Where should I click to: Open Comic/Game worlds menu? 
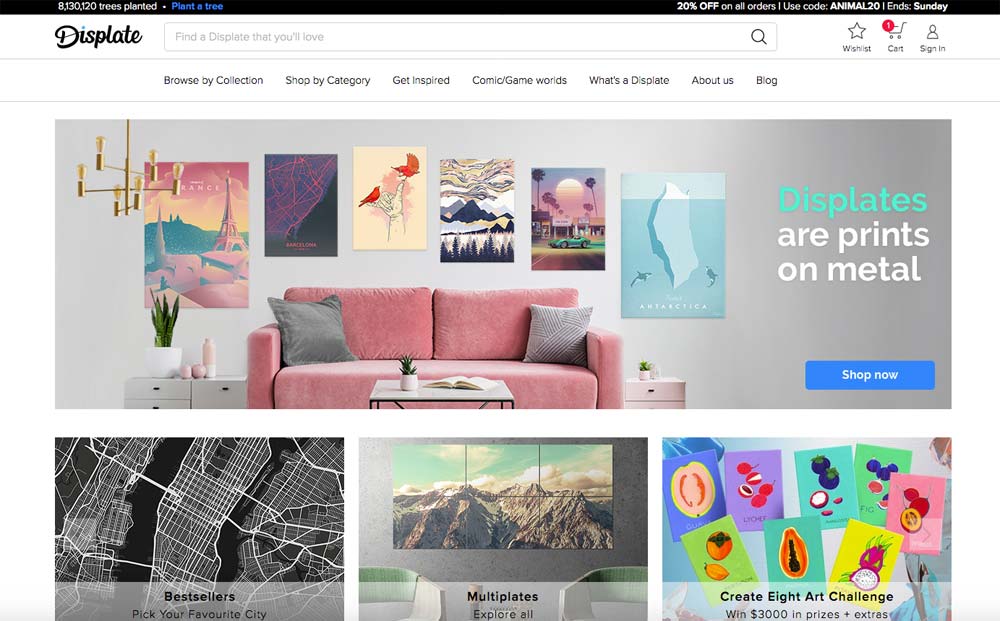(x=519, y=80)
